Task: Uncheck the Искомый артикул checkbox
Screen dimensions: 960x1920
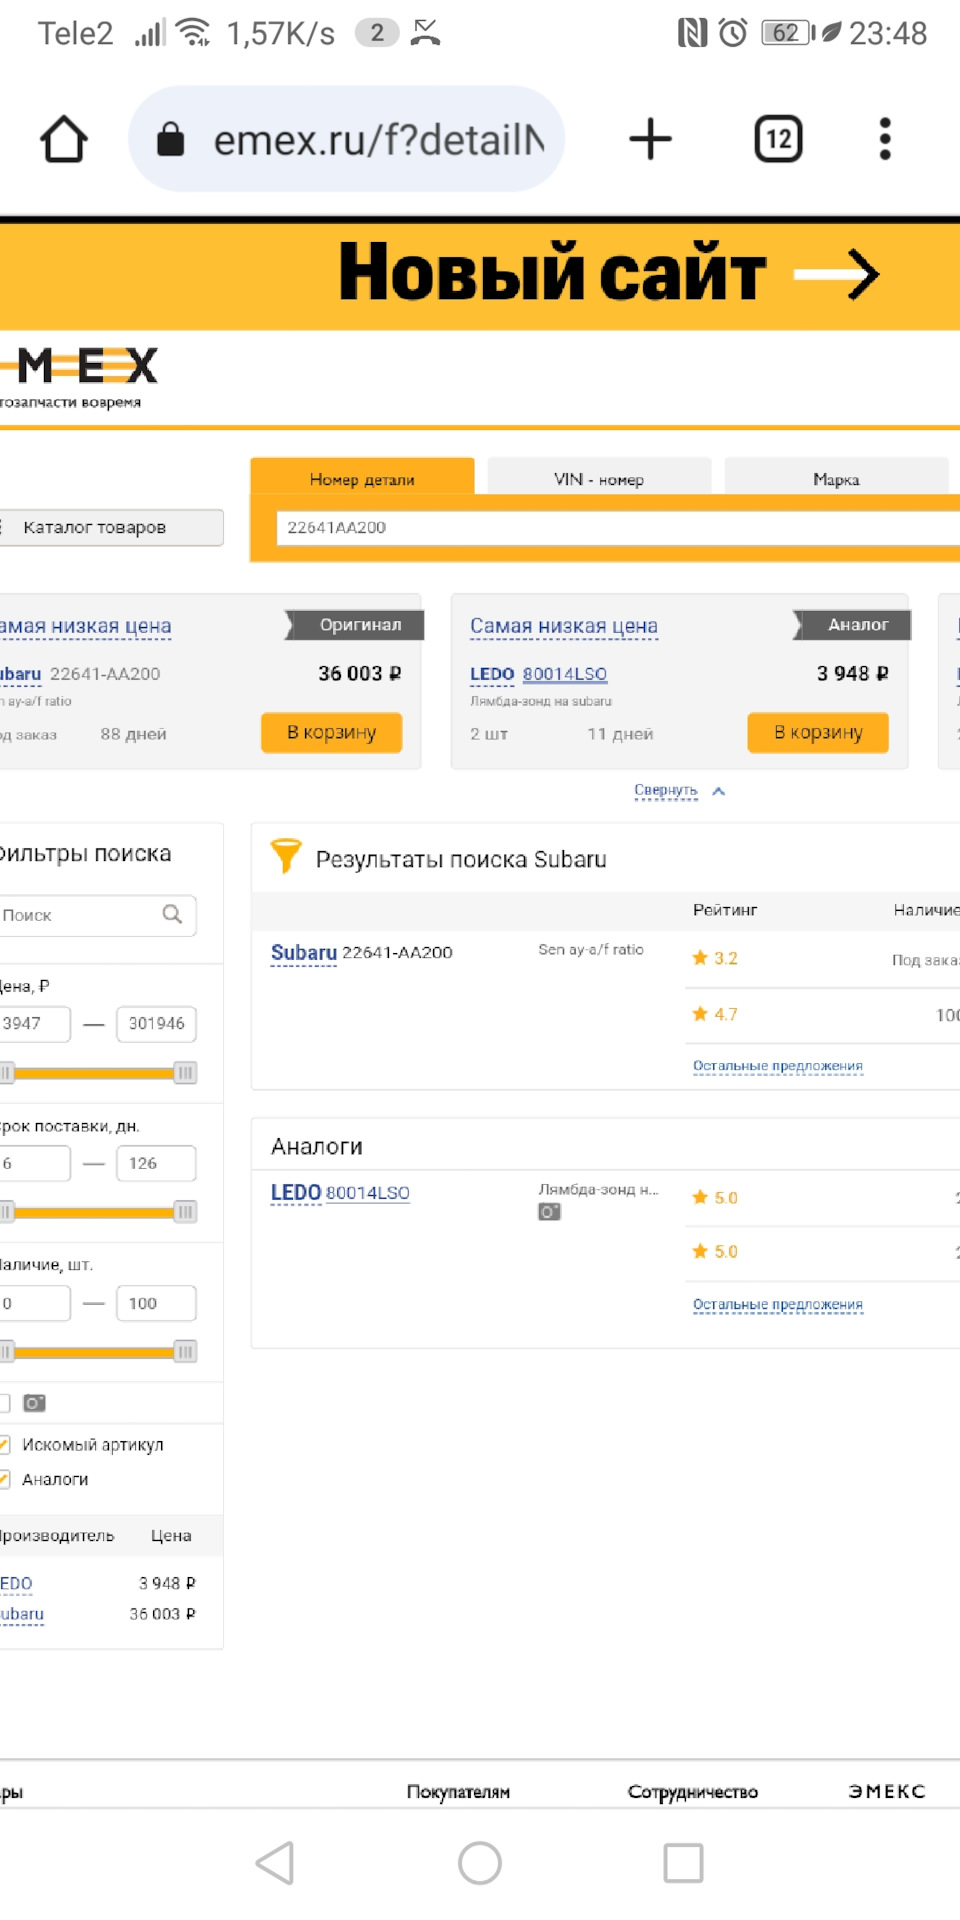Action: (x=4, y=1444)
